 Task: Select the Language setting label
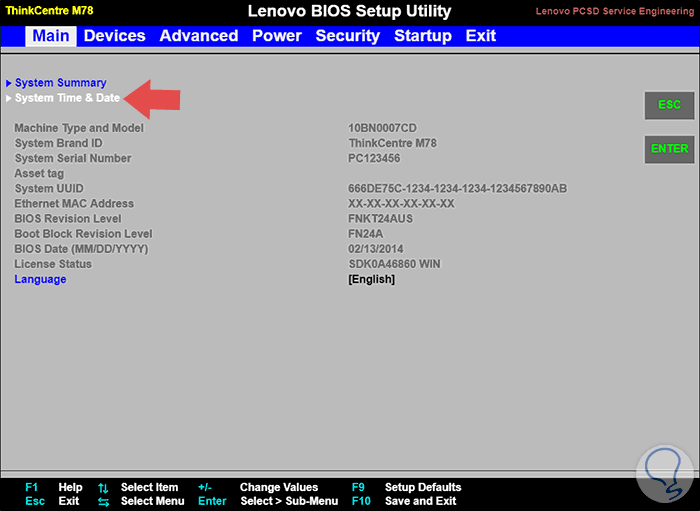pyautogui.click(x=40, y=279)
